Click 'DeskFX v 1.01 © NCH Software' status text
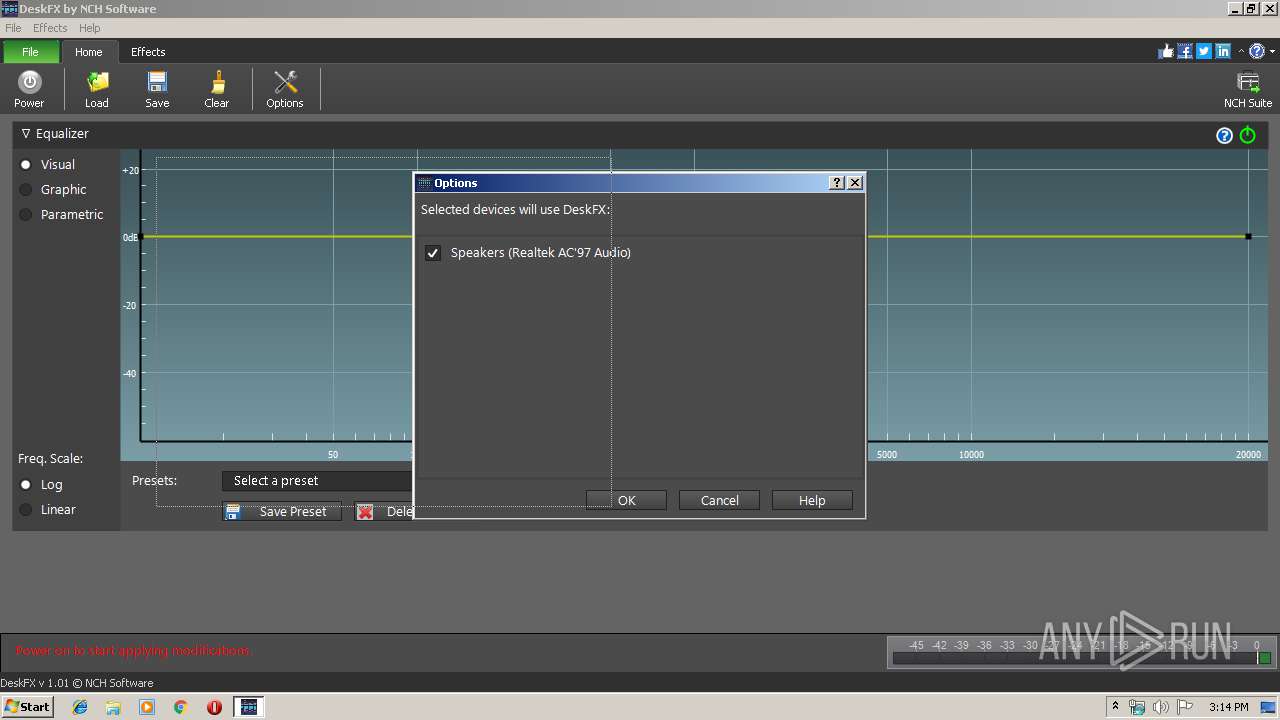Viewport: 1280px width, 720px height. click(x=77, y=683)
